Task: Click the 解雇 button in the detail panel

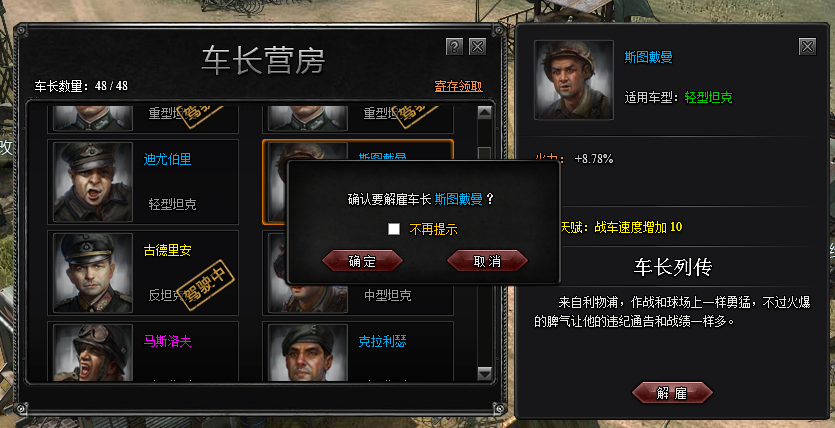Action: [x=672, y=393]
